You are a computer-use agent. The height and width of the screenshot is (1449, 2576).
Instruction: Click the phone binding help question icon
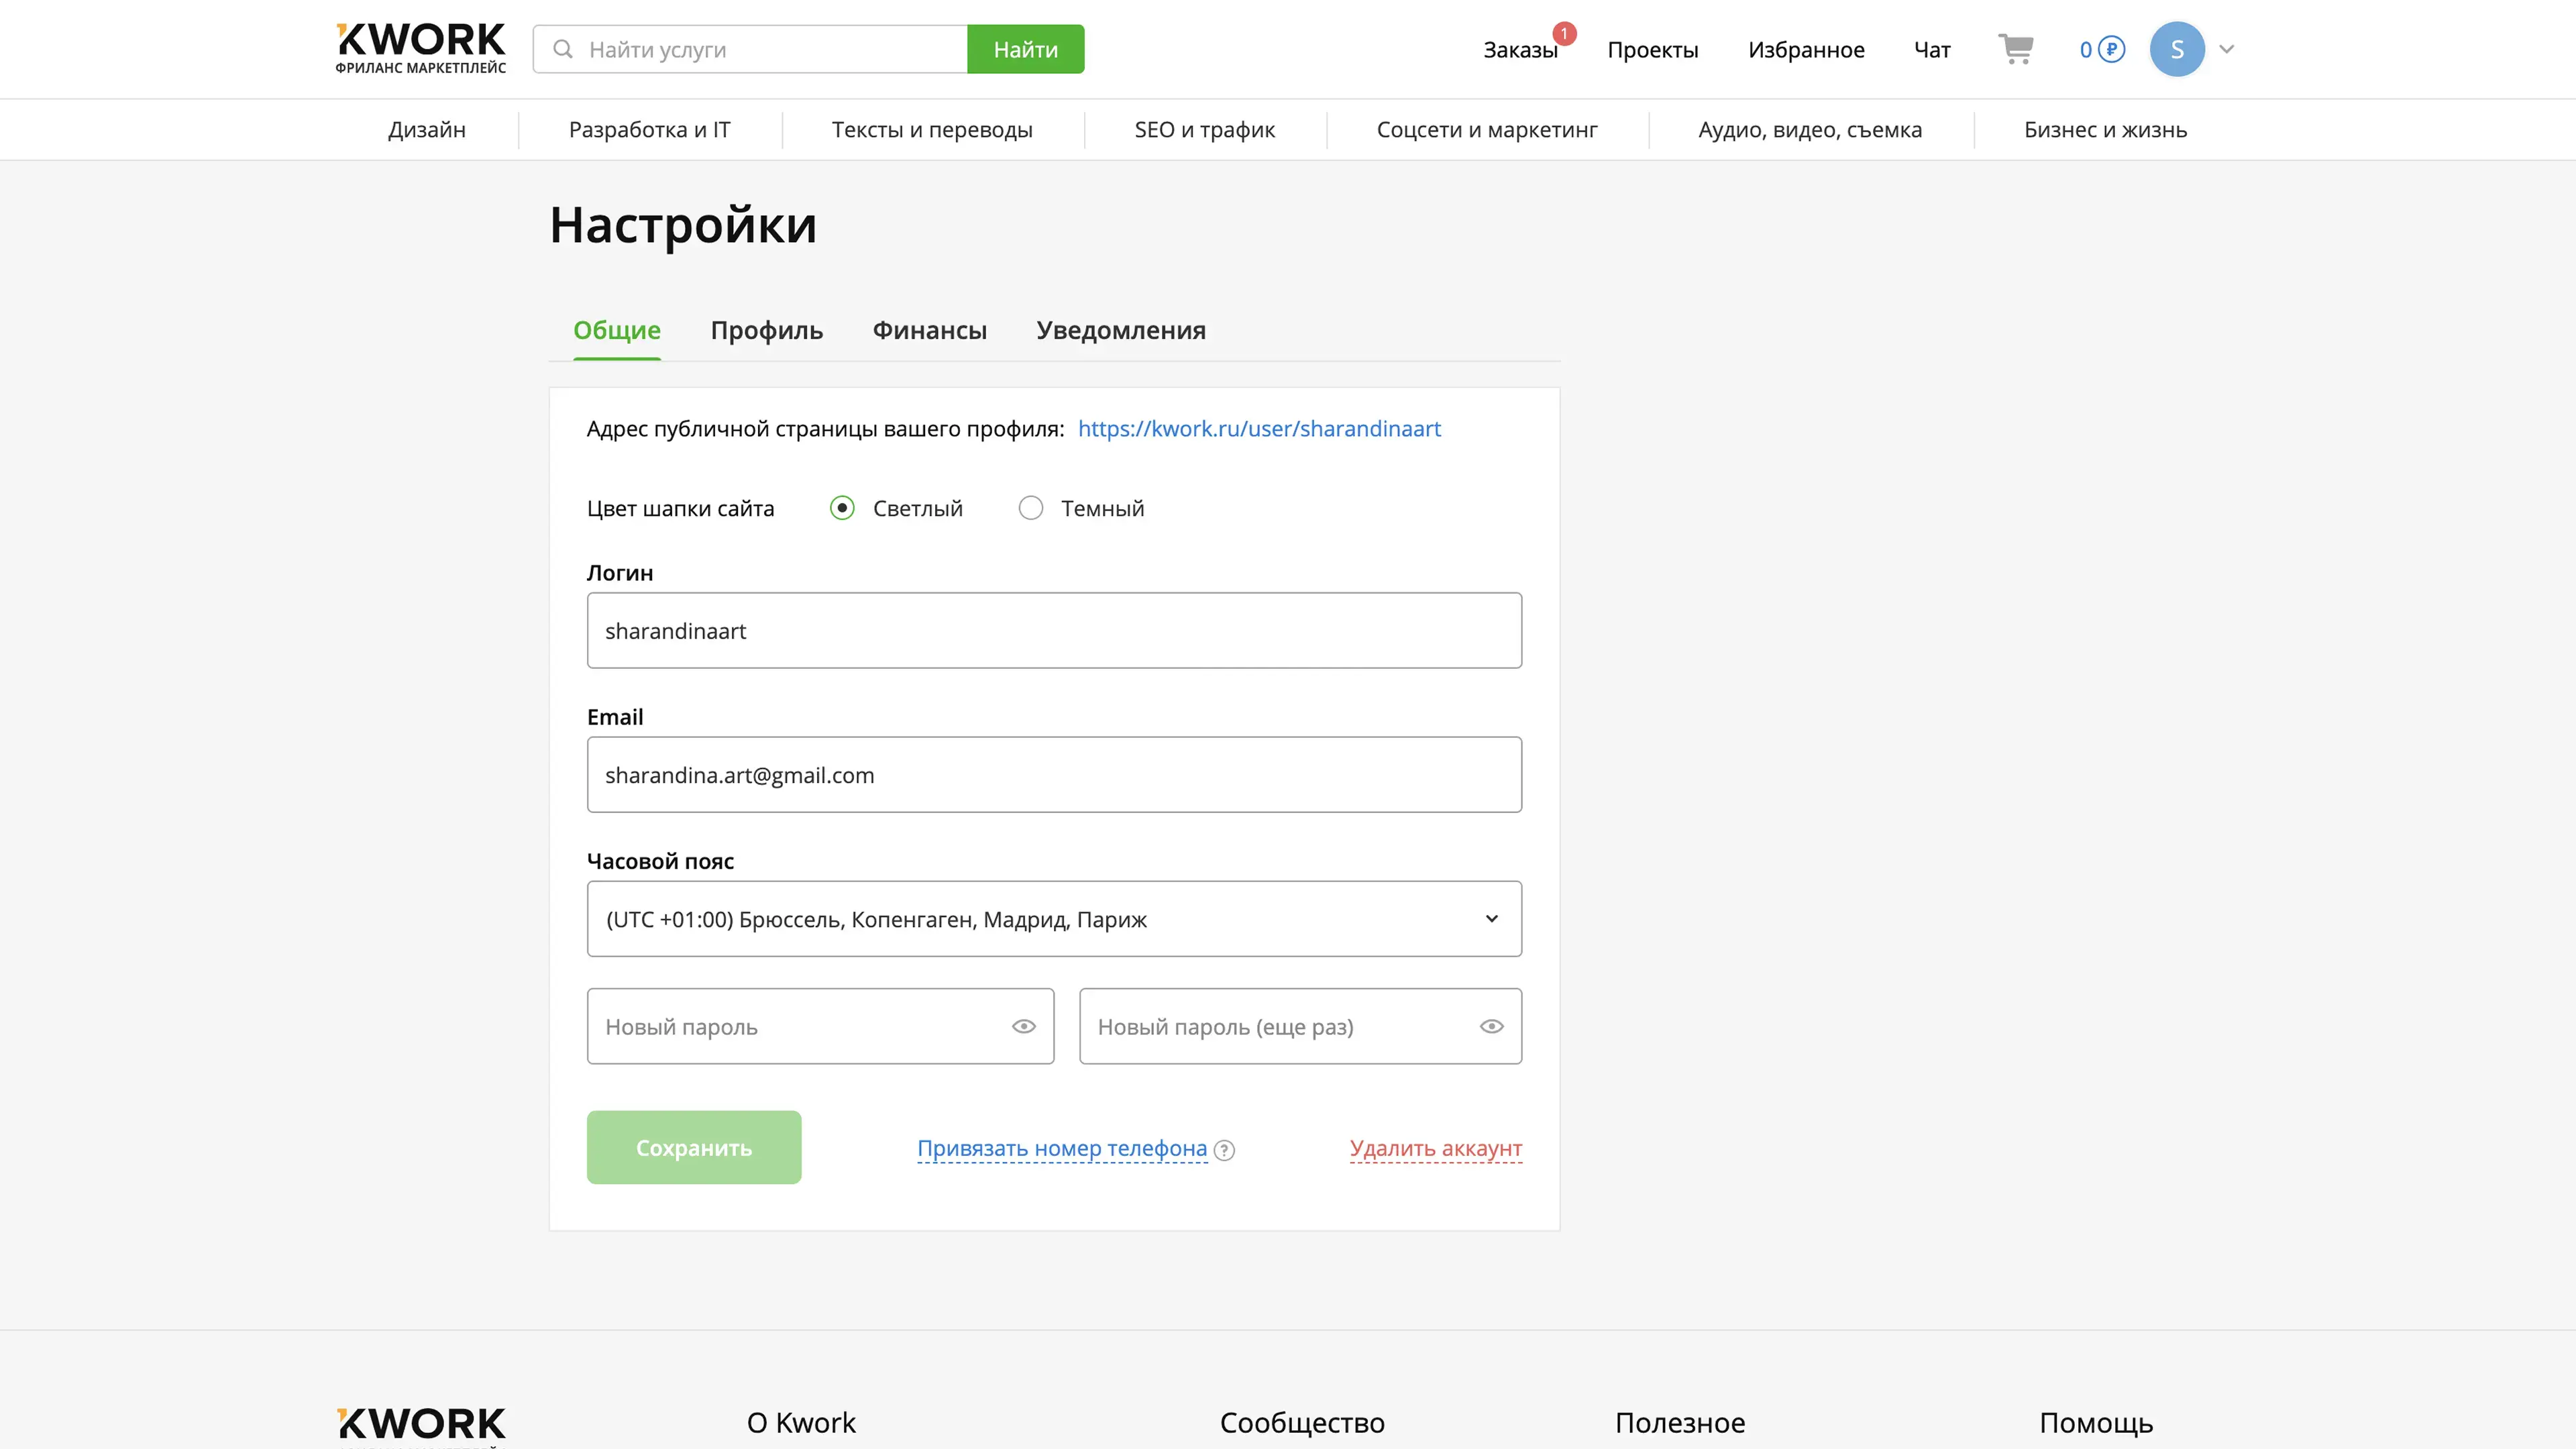point(1224,1150)
